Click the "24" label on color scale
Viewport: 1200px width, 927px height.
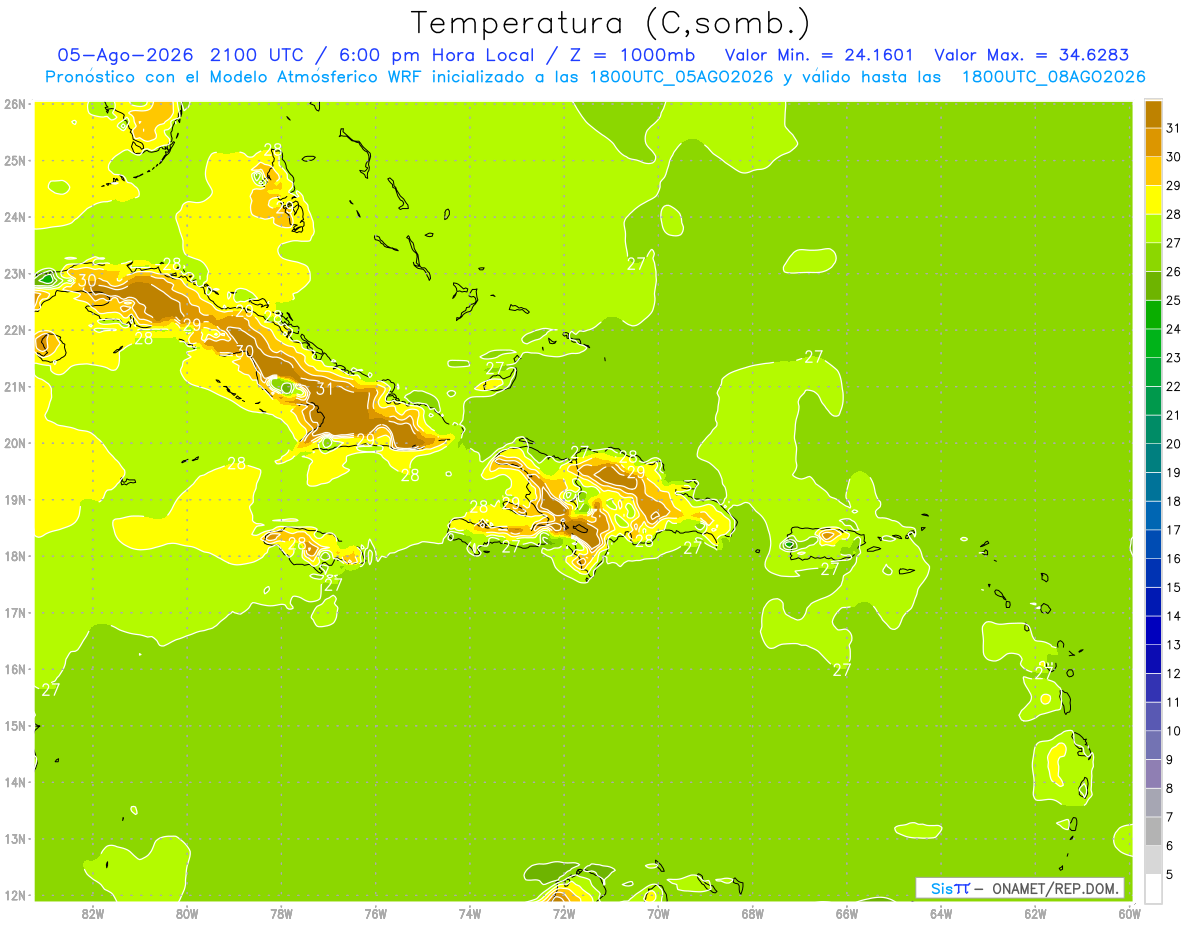tap(1174, 329)
